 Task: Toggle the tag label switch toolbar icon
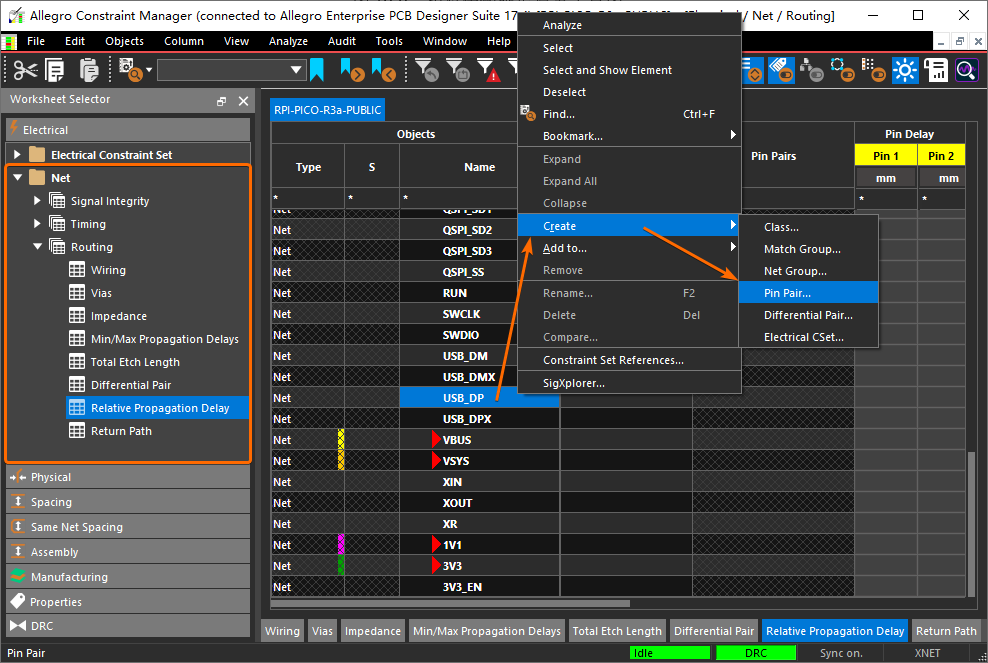(x=782, y=70)
